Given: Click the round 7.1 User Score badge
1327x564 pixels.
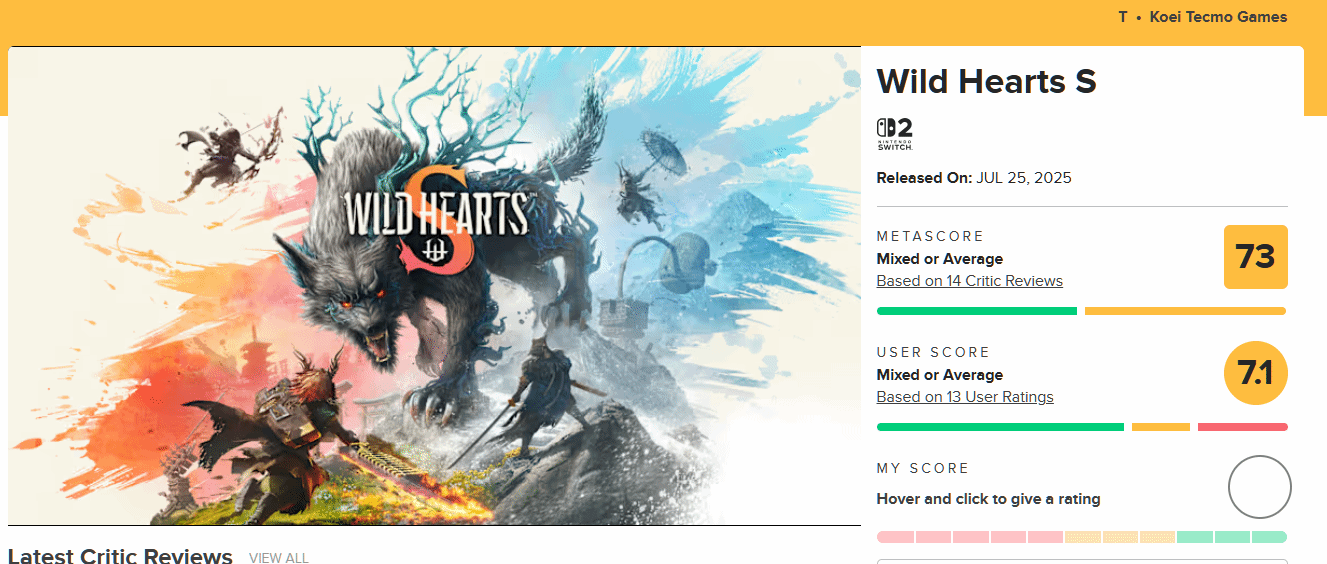Looking at the screenshot, I should [x=1255, y=374].
